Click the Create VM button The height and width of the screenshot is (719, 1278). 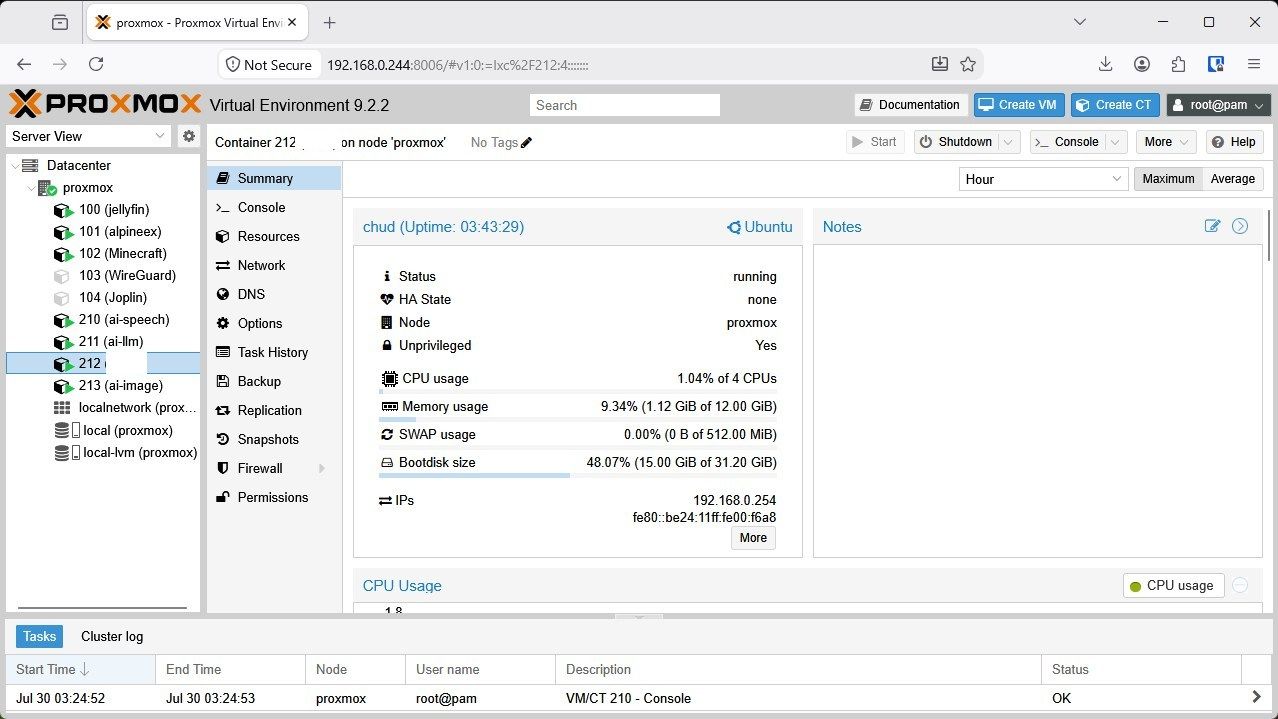(x=1019, y=105)
